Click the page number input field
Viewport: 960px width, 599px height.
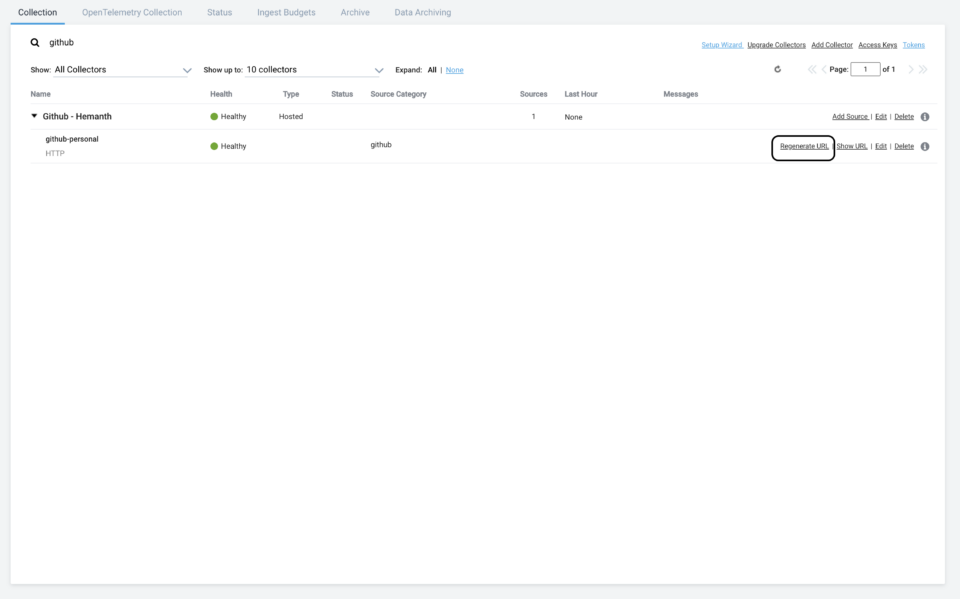[864, 69]
